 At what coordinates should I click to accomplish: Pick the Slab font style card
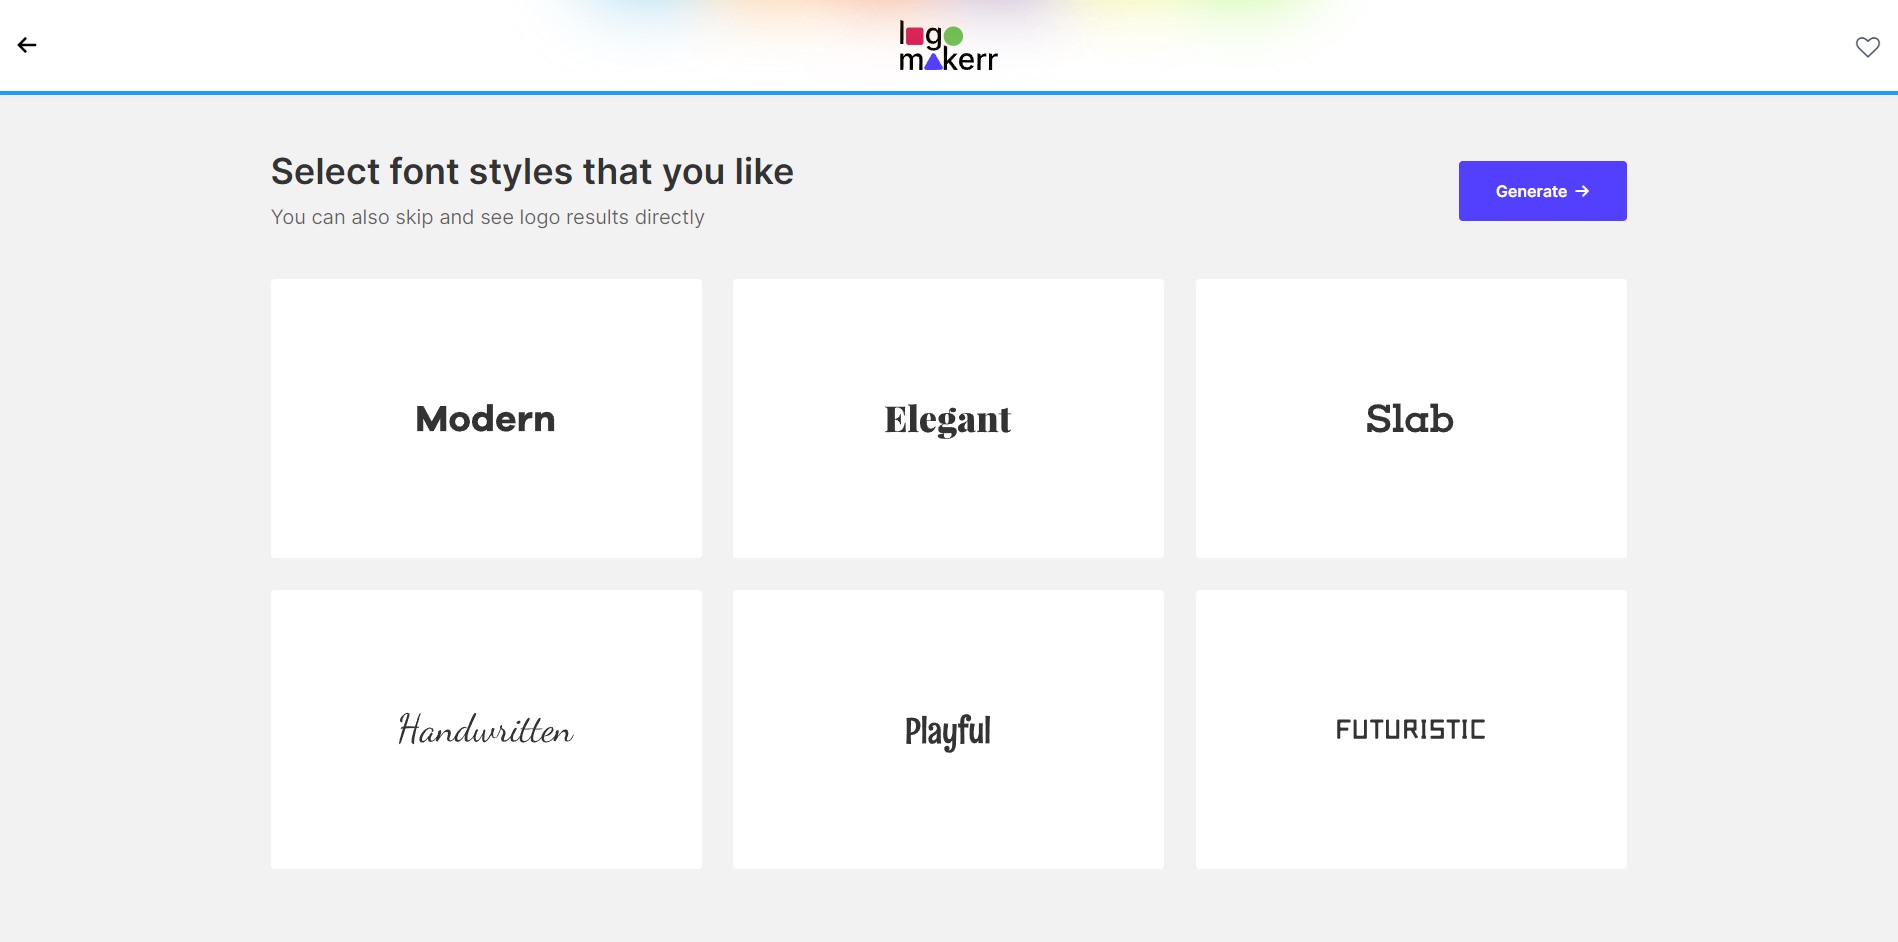pyautogui.click(x=1411, y=418)
